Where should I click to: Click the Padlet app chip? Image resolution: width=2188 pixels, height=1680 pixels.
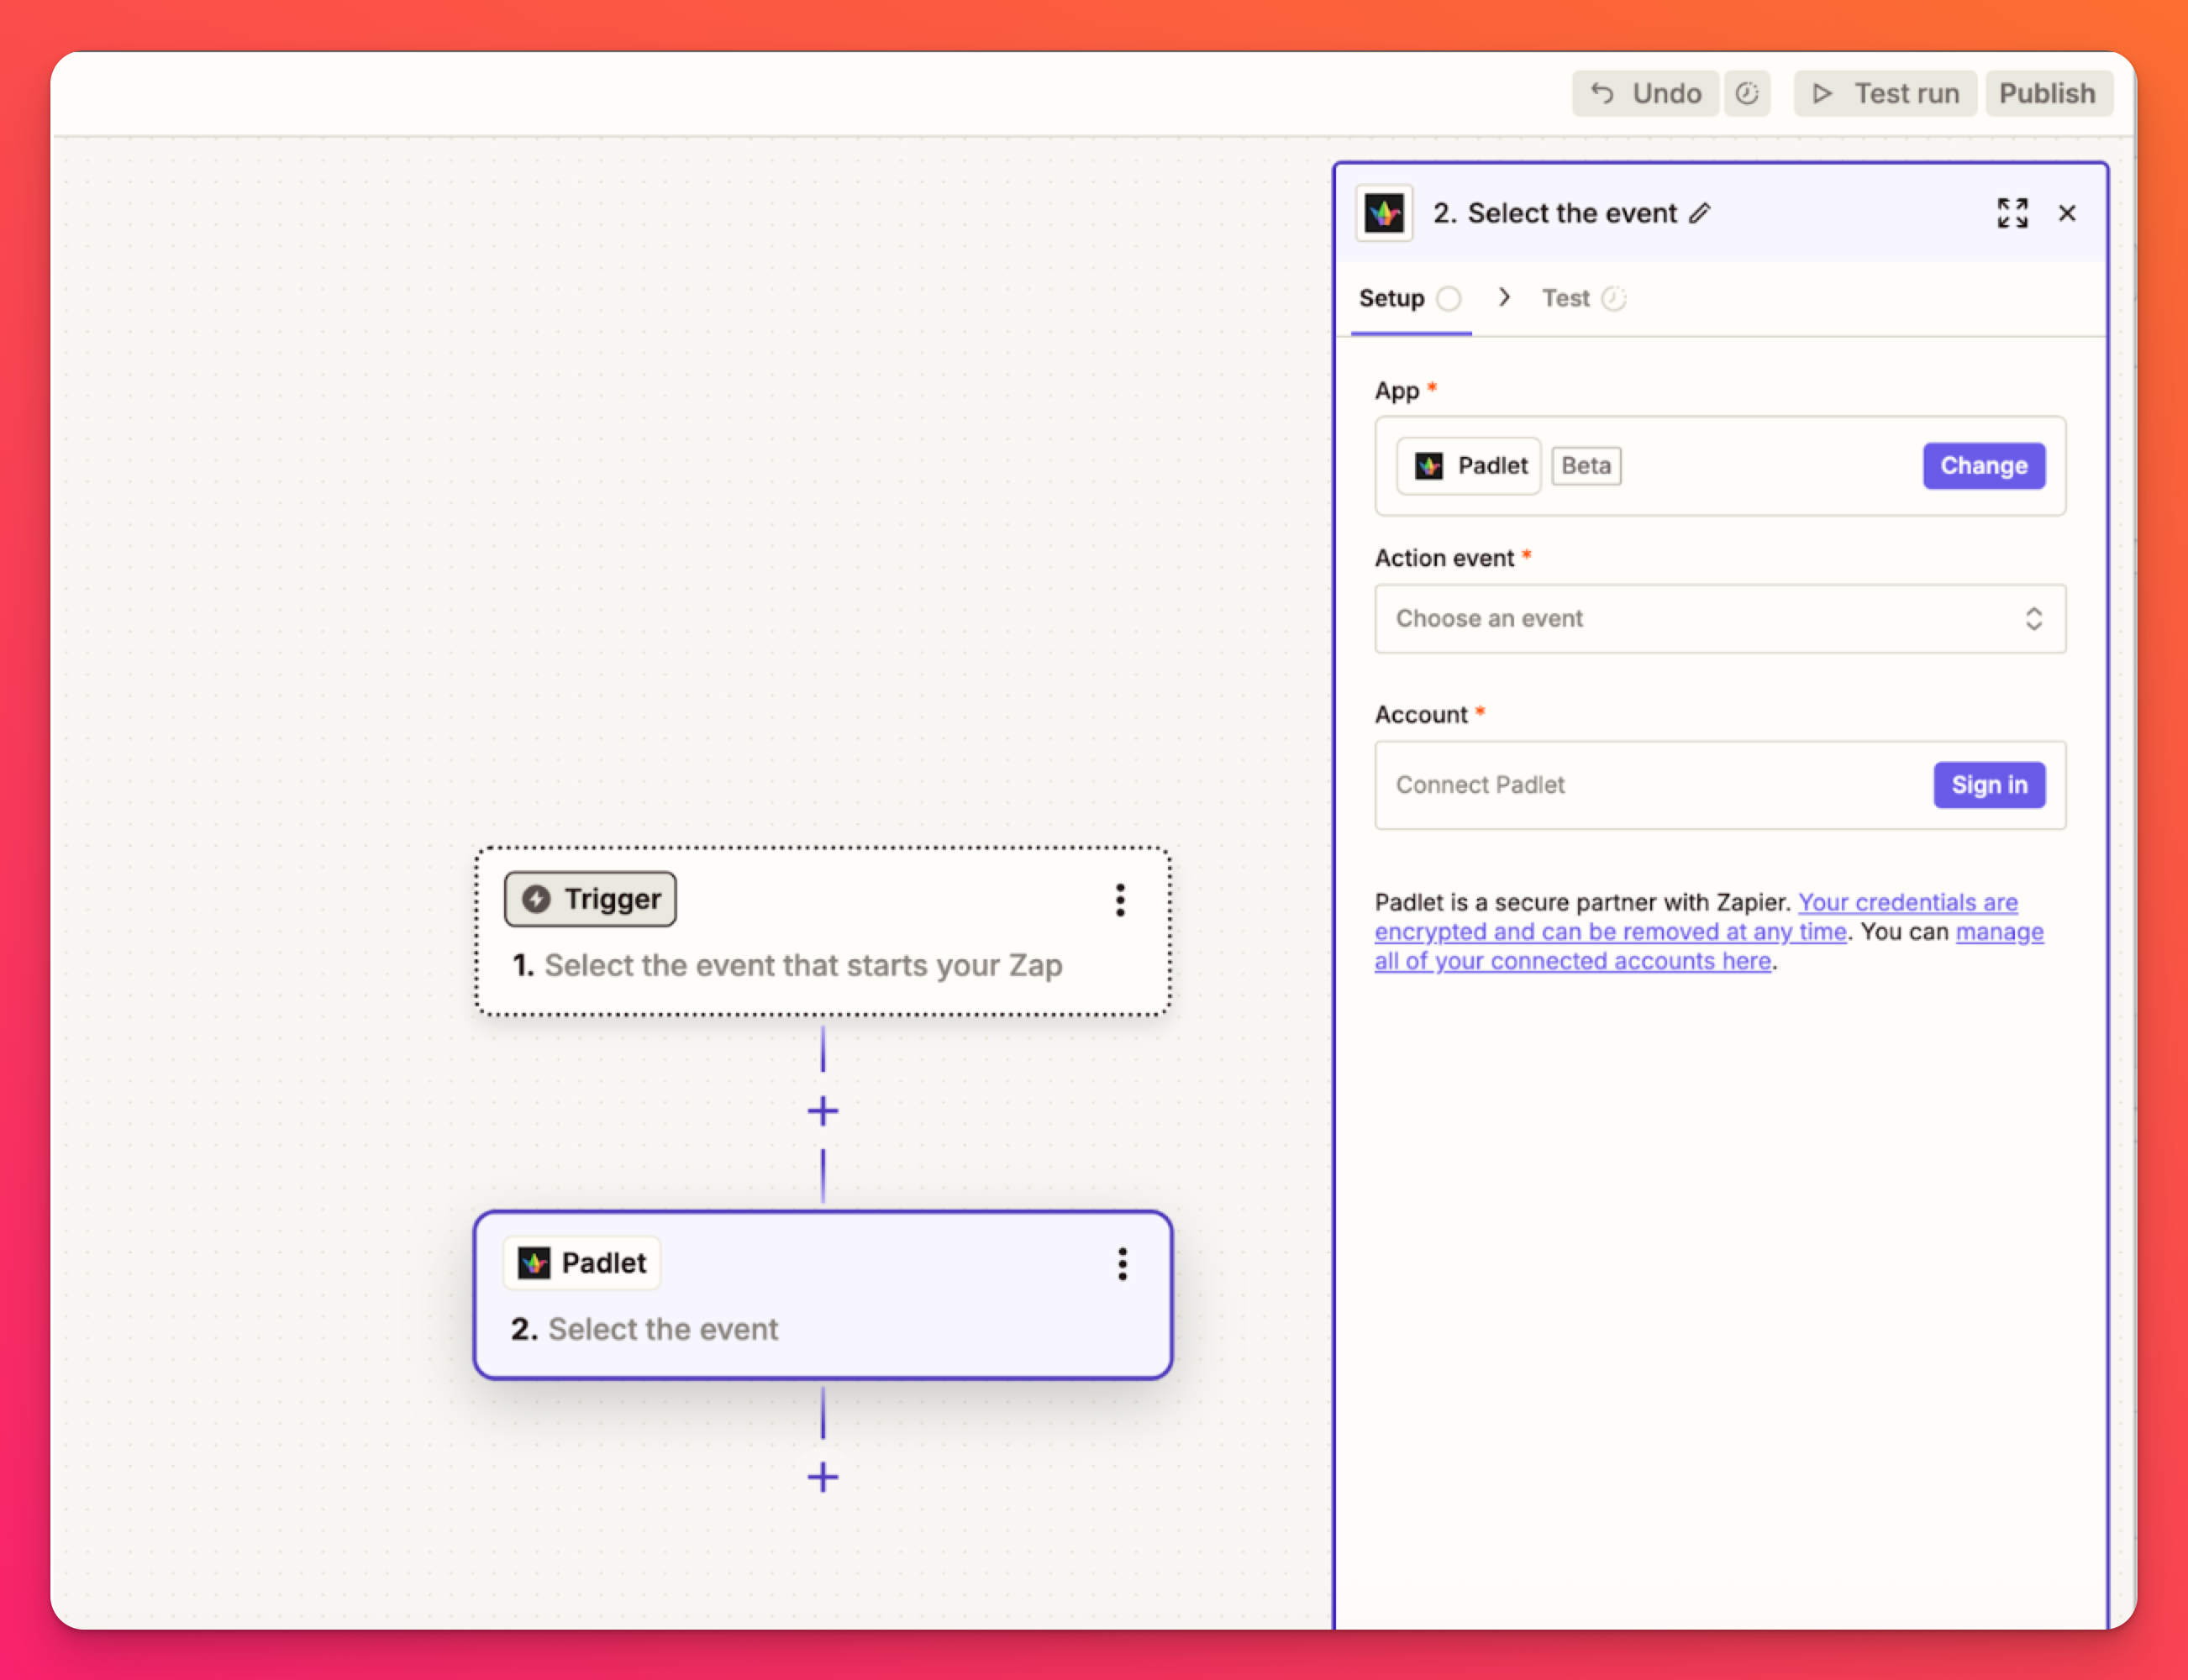coord(1469,466)
